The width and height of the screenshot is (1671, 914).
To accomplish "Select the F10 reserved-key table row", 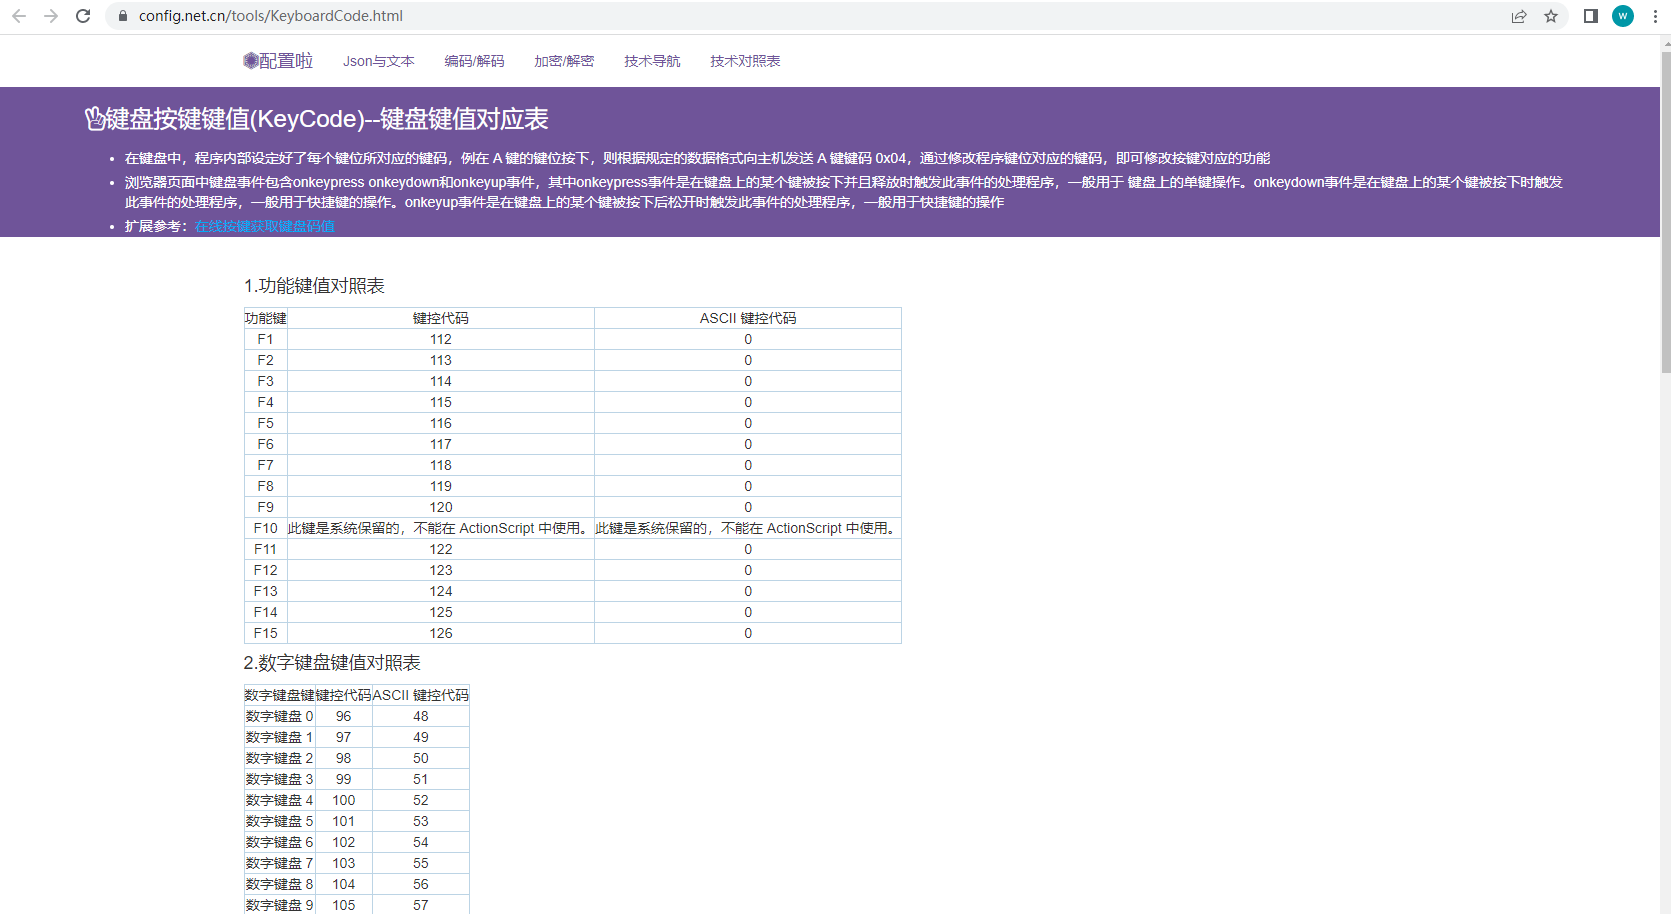I will (570, 527).
